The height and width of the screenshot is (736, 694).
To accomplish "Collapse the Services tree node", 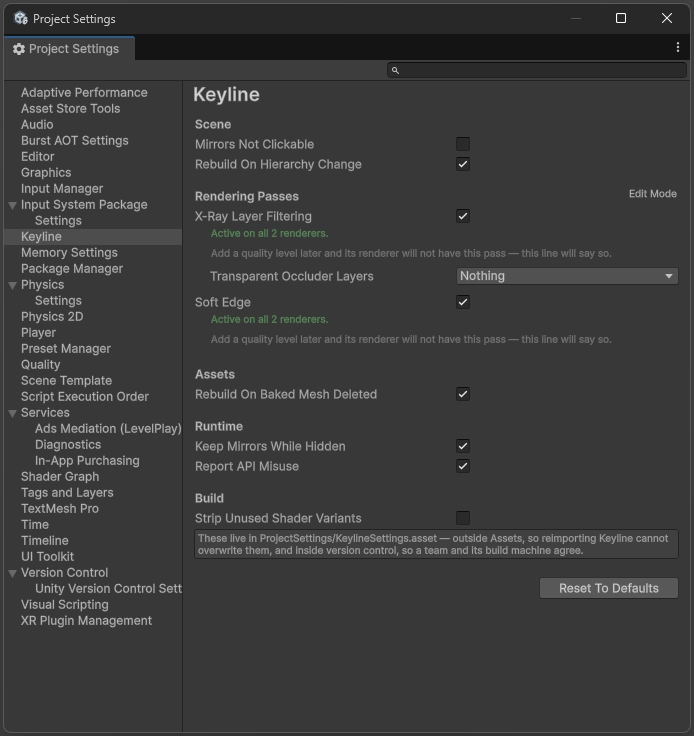I will tap(13, 413).
